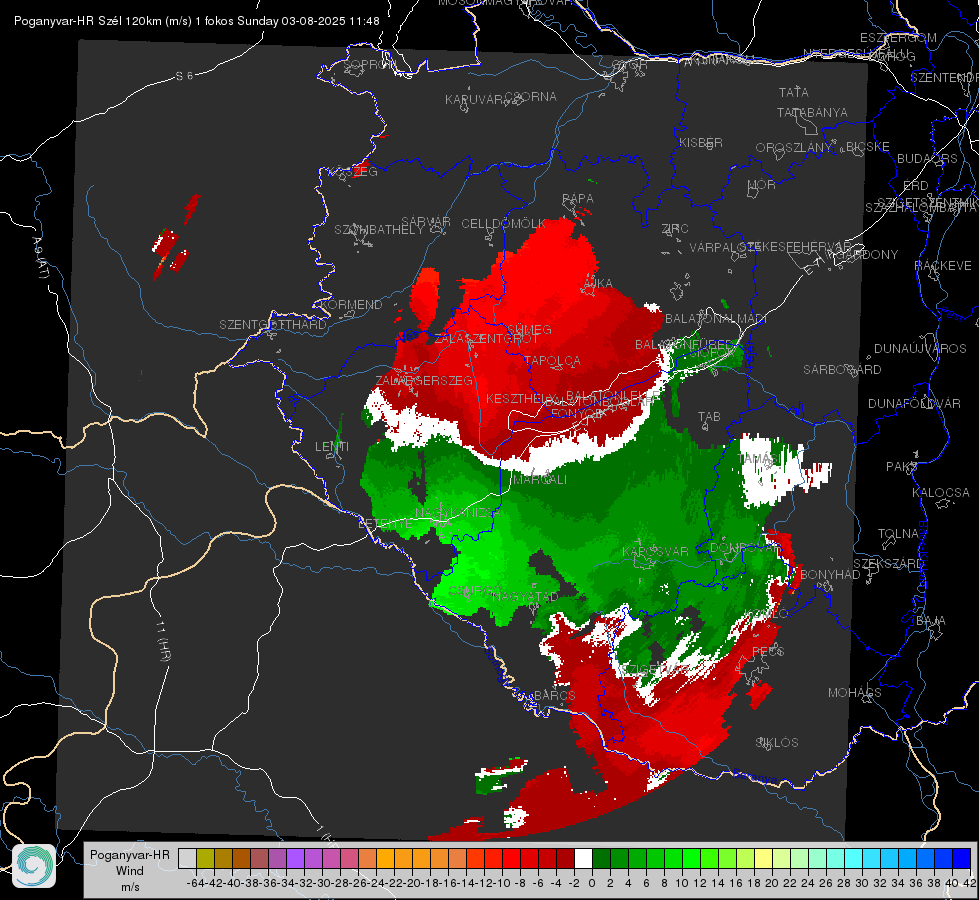Click the 'ZIRC' city label
Viewport: 979px width, 900px height.
[675, 229]
